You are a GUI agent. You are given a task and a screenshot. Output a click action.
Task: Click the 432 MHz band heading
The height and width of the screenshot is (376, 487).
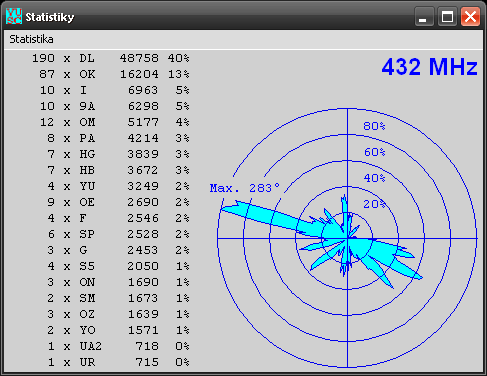pos(429,67)
